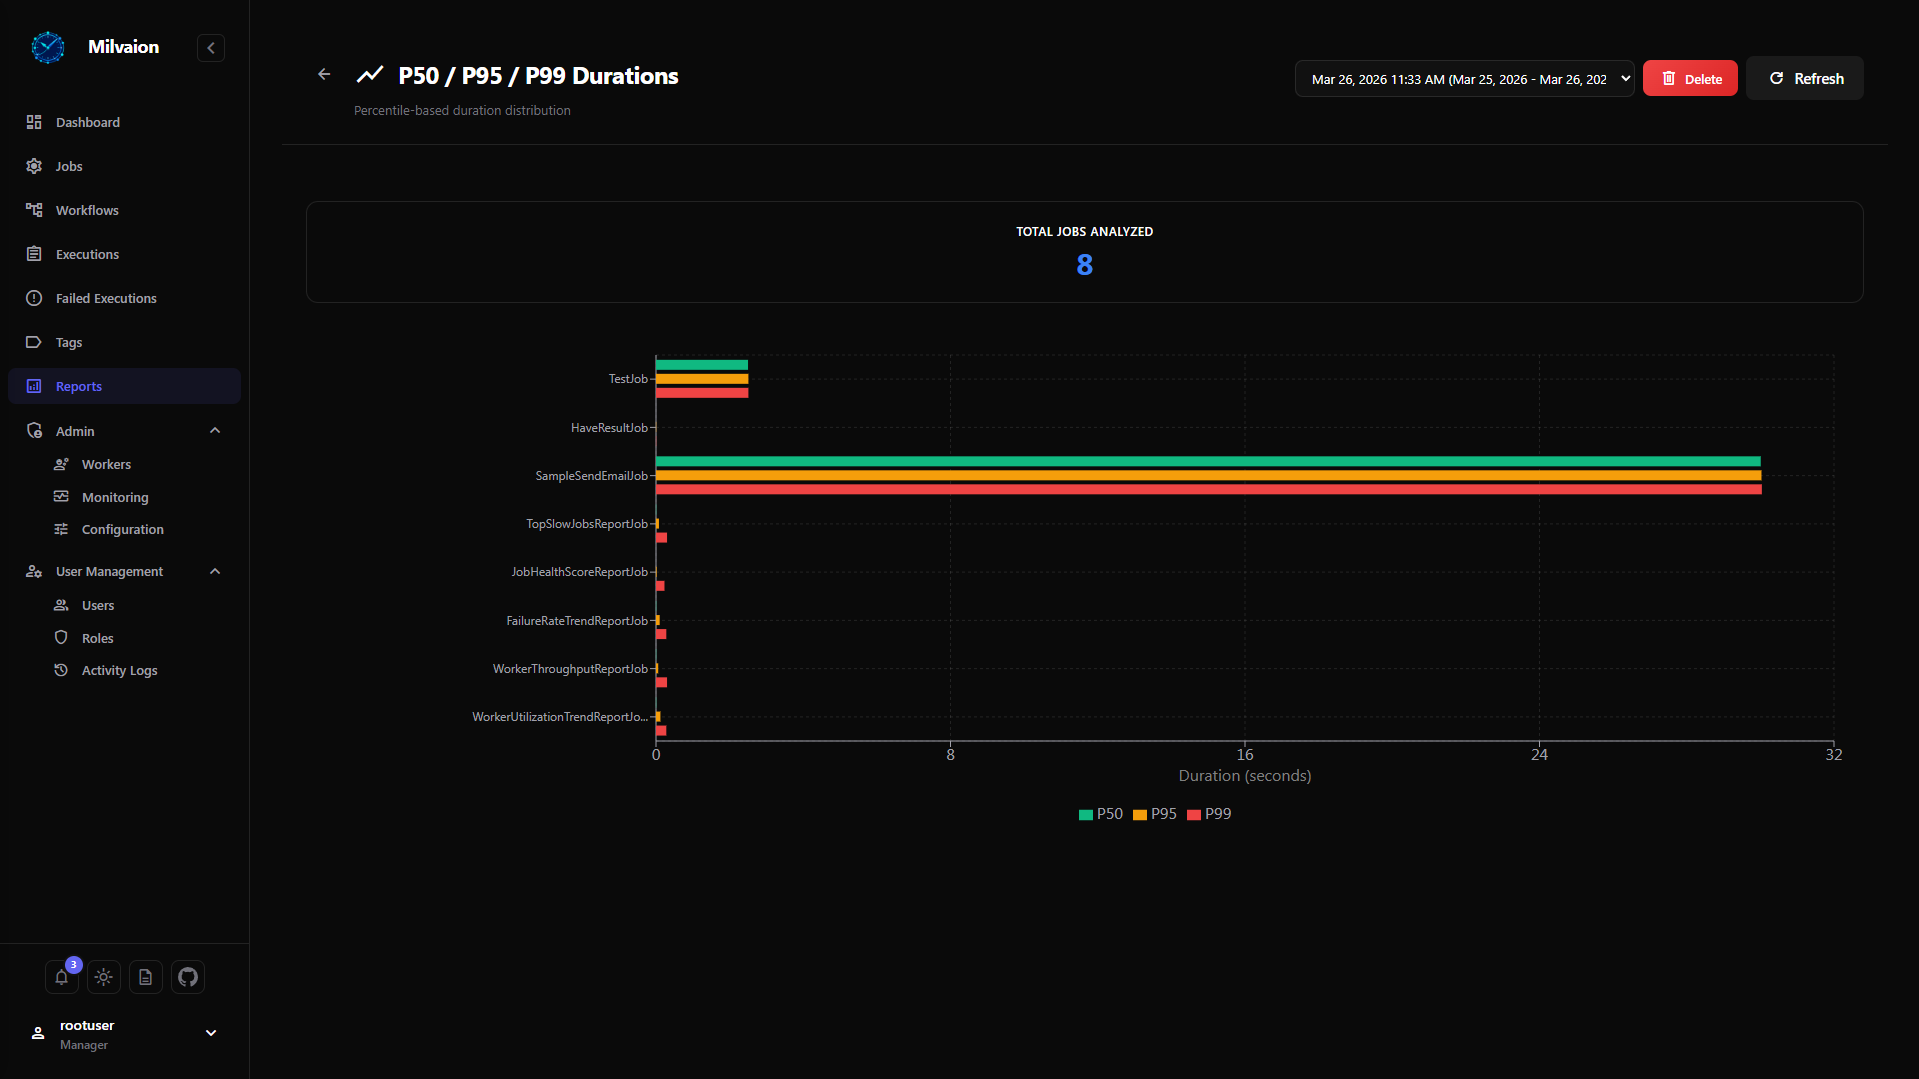This screenshot has width=1919, height=1079.
Task: Delete the current report
Action: coord(1689,78)
